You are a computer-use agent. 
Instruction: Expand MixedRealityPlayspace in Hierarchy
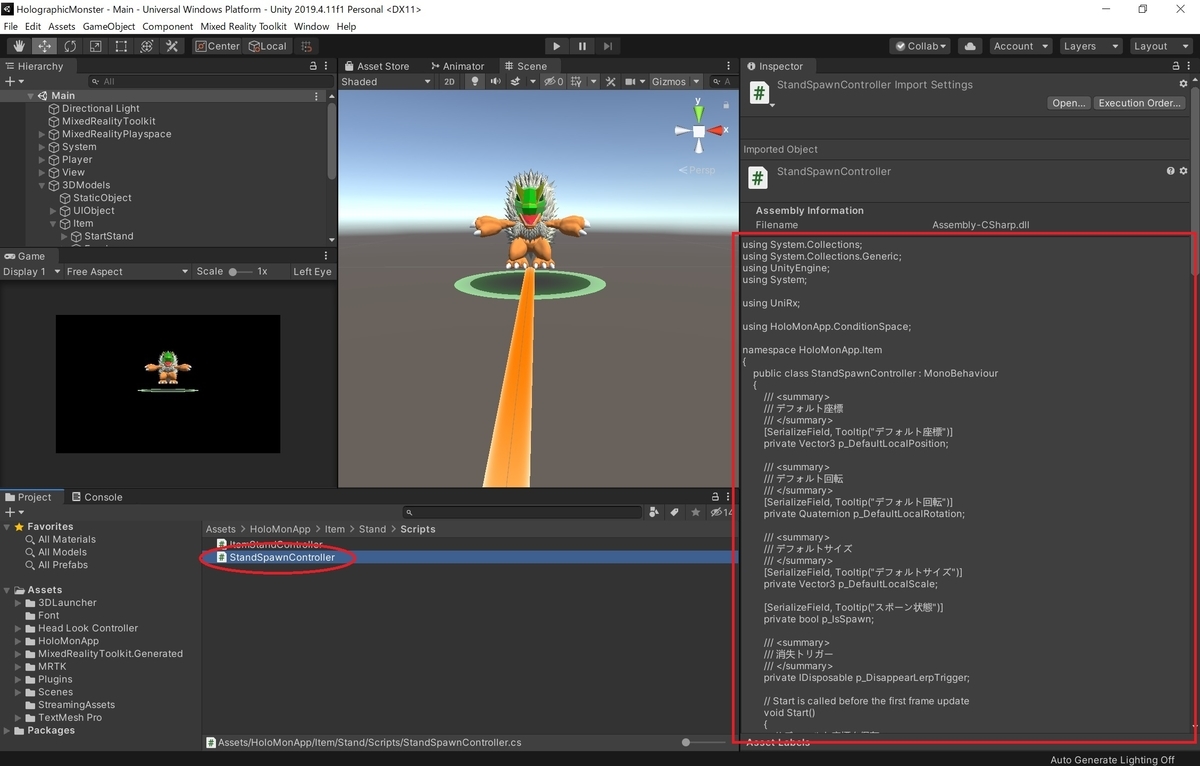coord(42,134)
